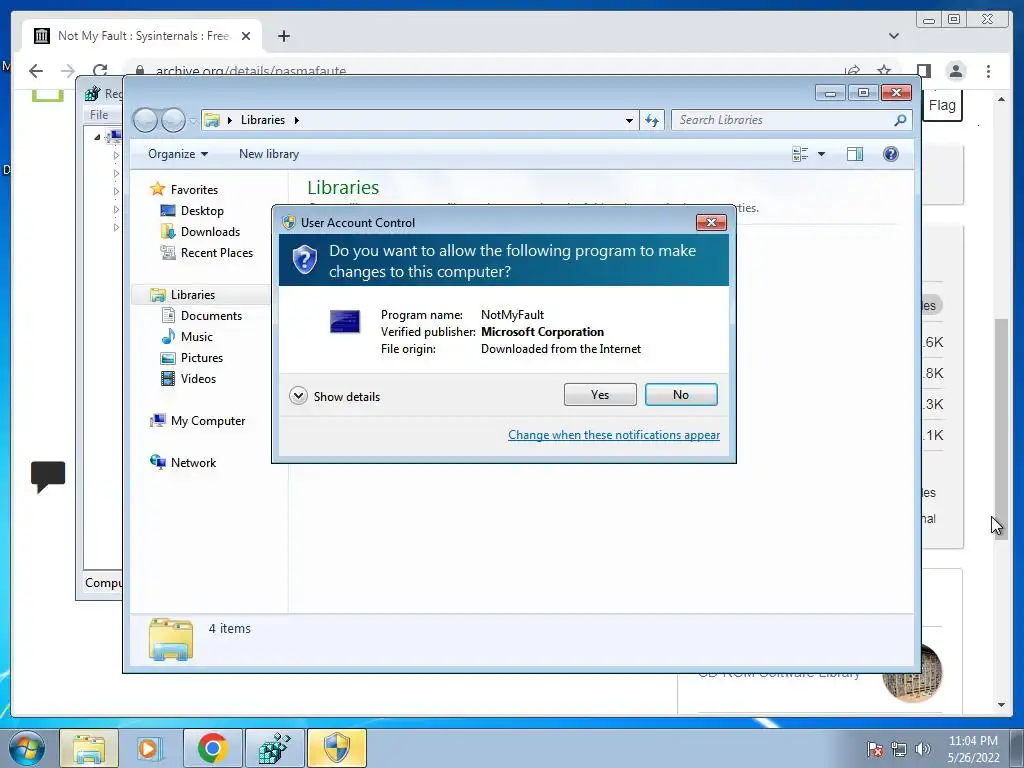Open Windows Explorer from taskbar

click(x=89, y=748)
